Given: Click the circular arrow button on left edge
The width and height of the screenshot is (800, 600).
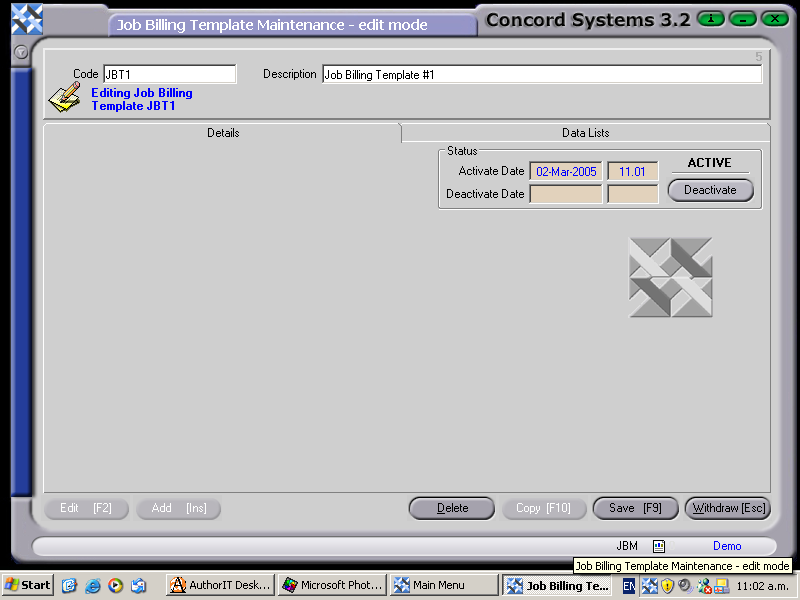Looking at the screenshot, I should pos(20,53).
